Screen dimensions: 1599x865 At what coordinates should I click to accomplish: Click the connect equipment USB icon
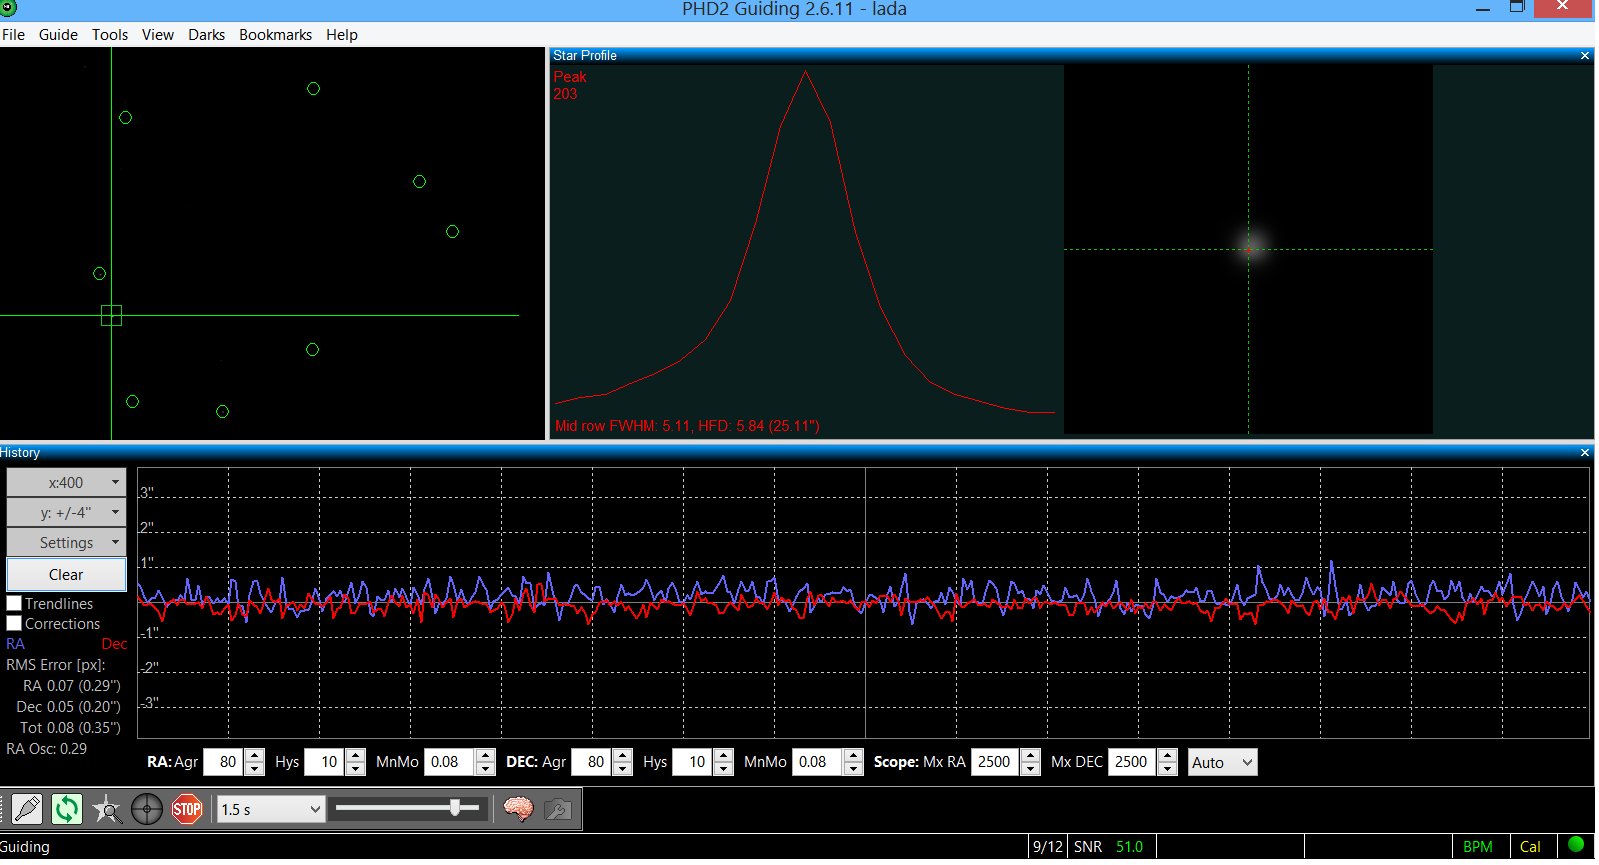tap(27, 808)
